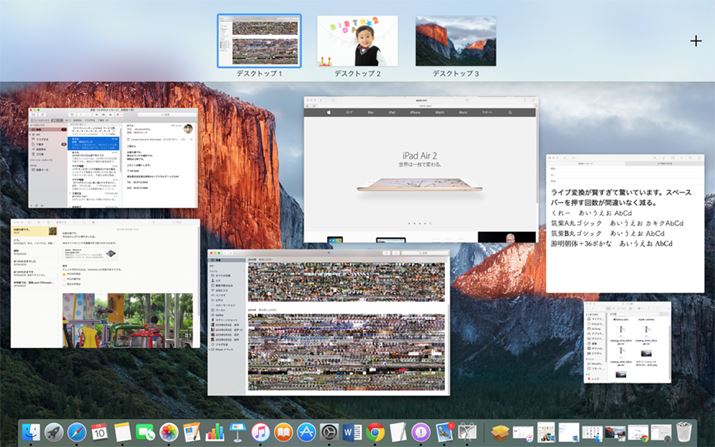Switch to デスクトップ 2 space
Image resolution: width=715 pixels, height=447 pixels.
357,41
